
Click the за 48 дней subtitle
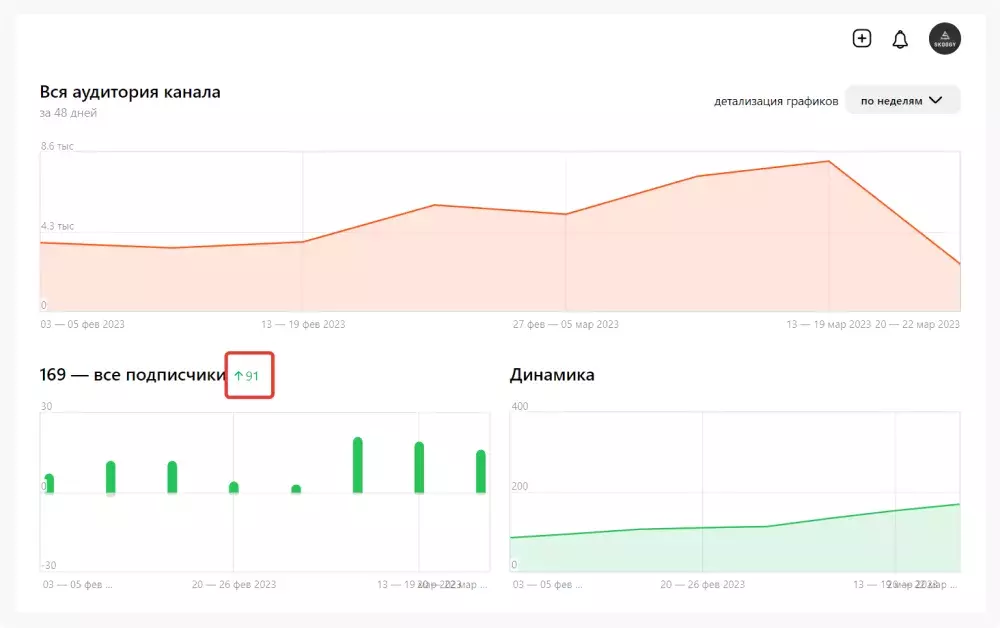point(68,112)
